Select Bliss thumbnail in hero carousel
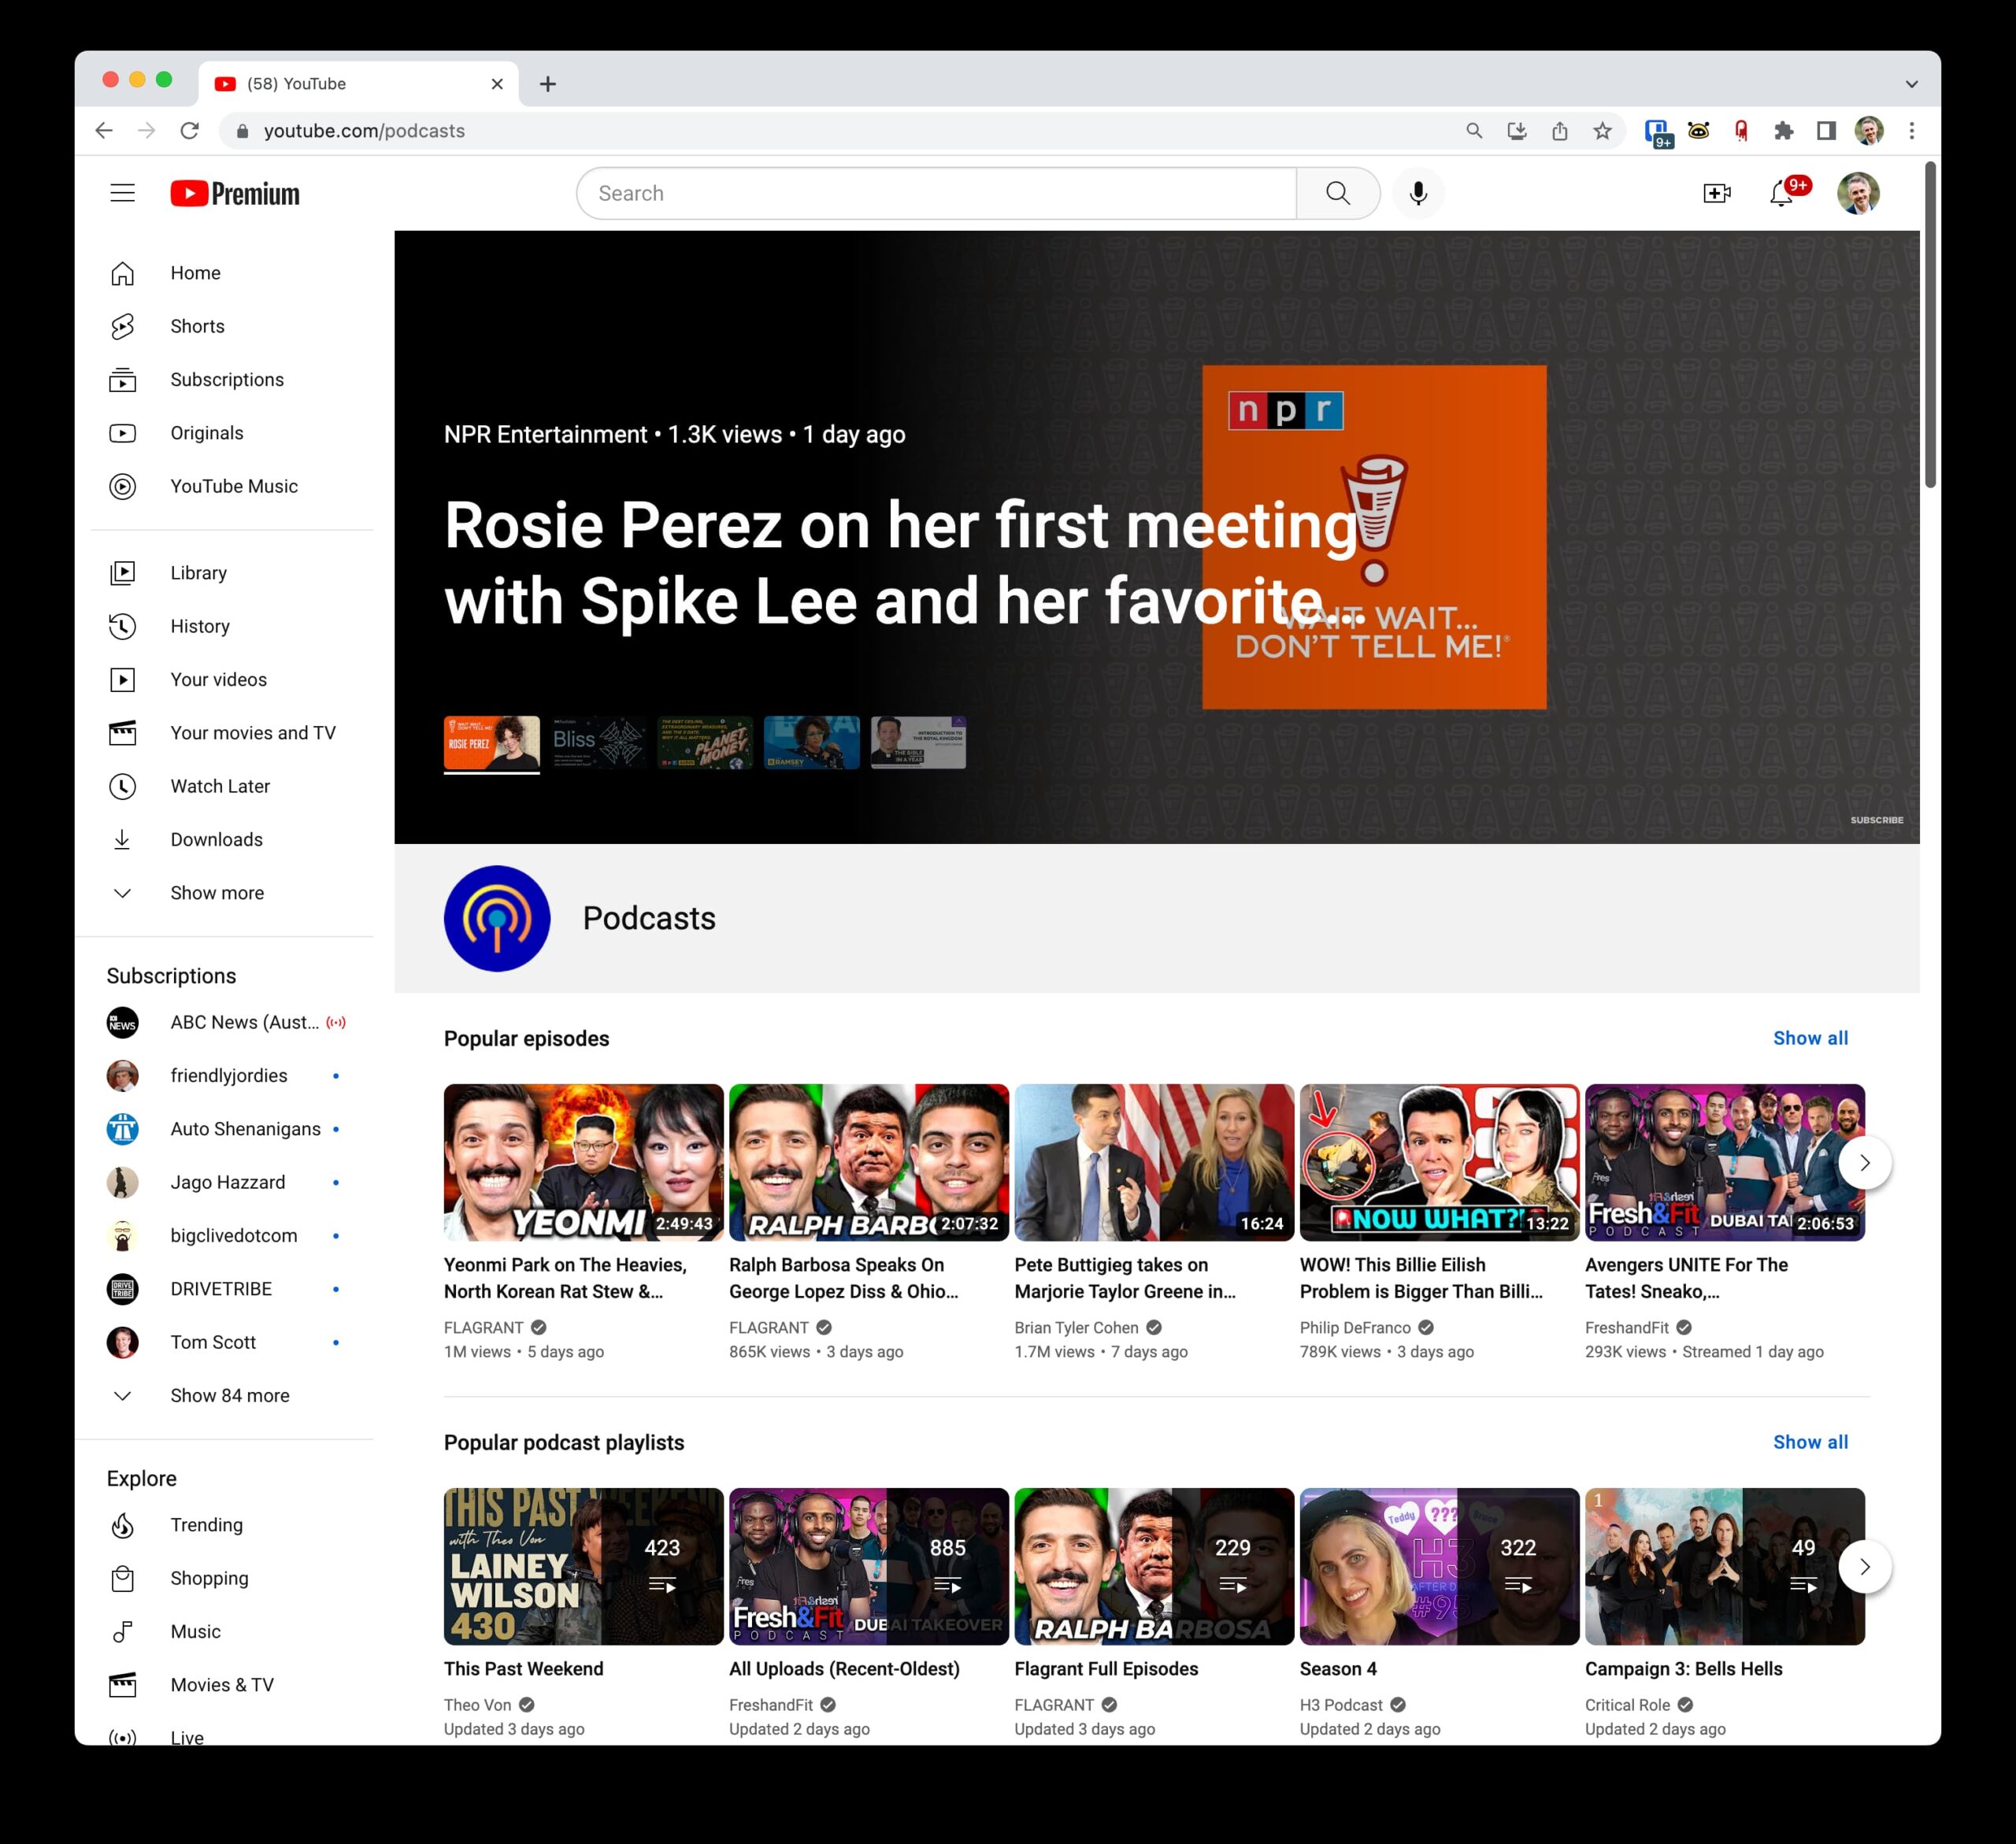The width and height of the screenshot is (2016, 1844). pyautogui.click(x=598, y=742)
